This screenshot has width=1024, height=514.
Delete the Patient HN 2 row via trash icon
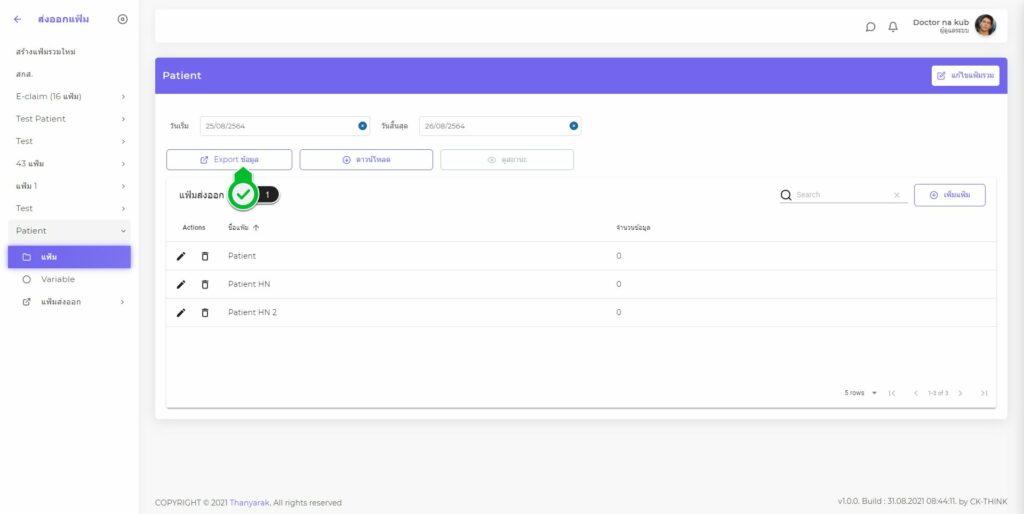205,312
